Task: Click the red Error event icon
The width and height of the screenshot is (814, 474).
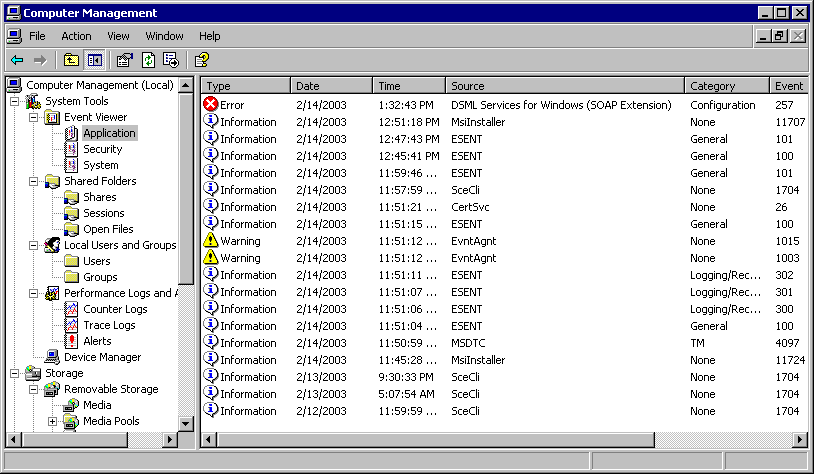Action: pyautogui.click(x=210, y=104)
